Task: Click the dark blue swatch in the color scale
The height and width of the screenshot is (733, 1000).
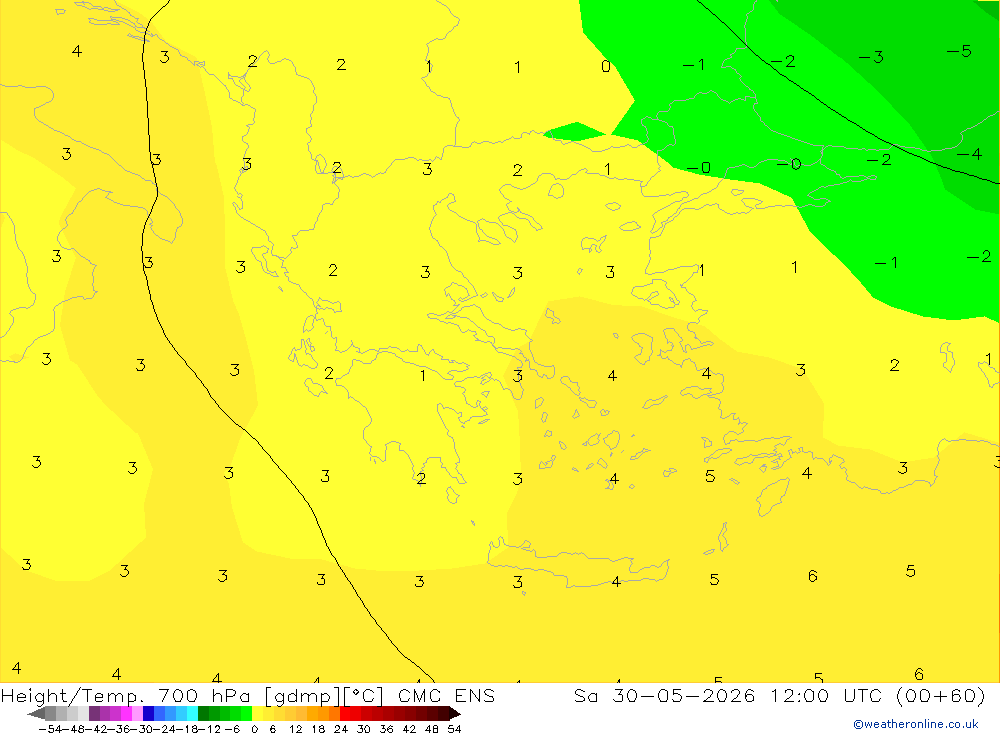Action: click(148, 713)
